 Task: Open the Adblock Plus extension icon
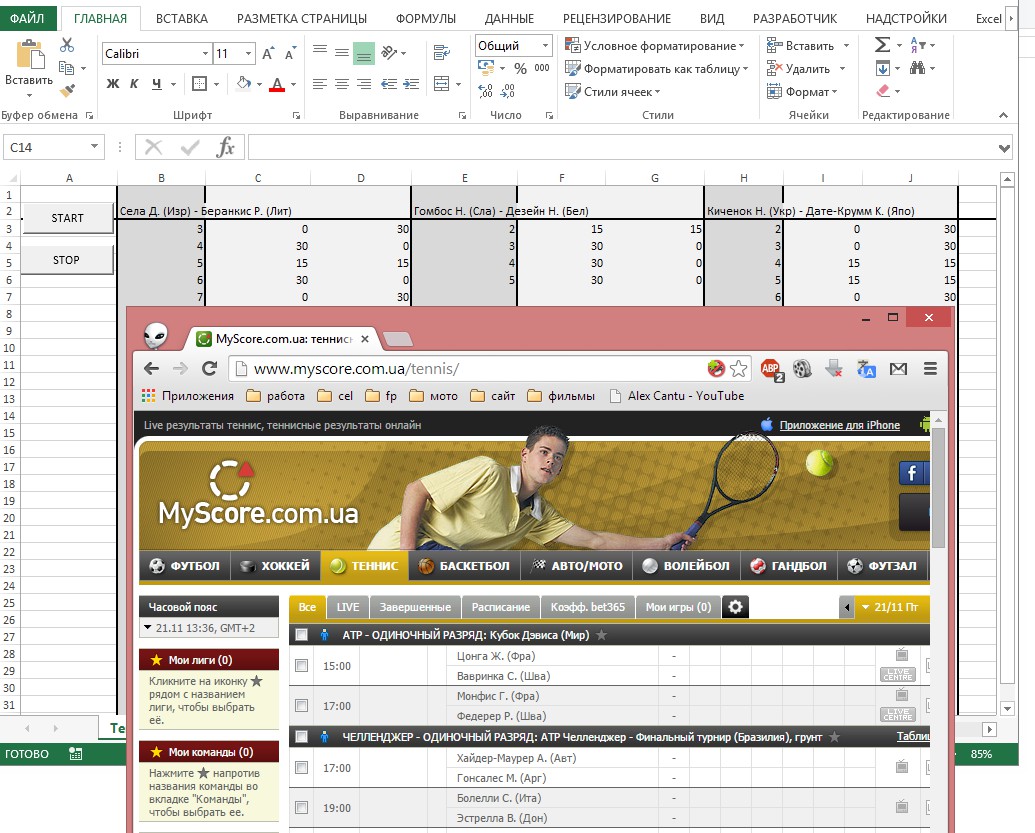pos(771,369)
